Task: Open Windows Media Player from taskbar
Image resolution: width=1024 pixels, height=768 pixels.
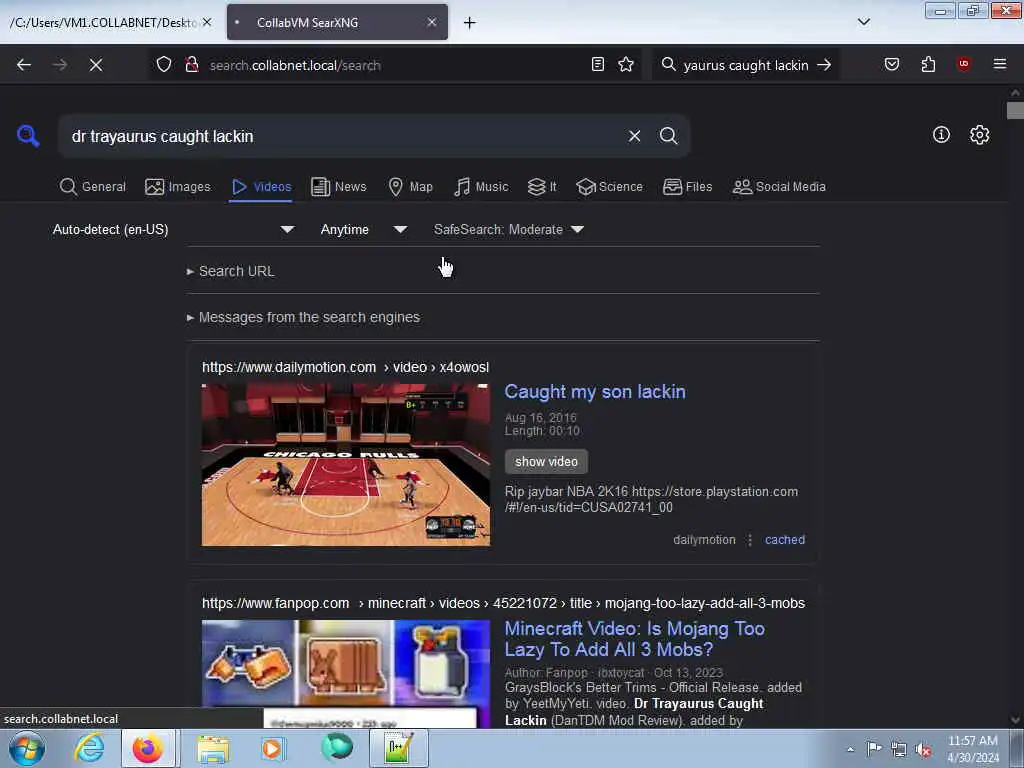Action: pyautogui.click(x=273, y=748)
